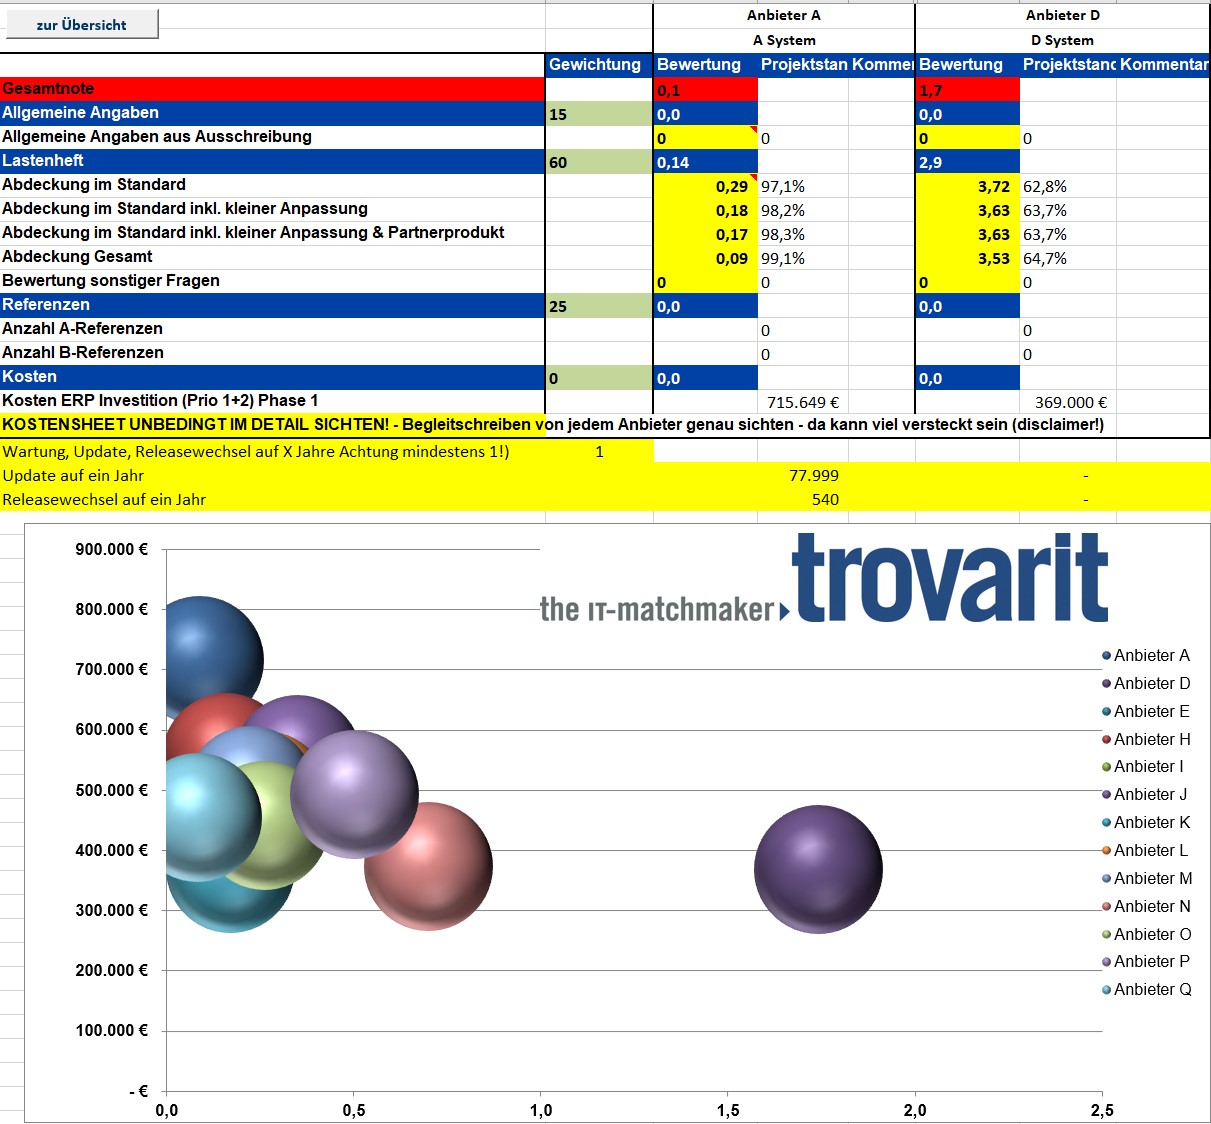Click the Anbieter A column title
1211x1124 pixels.
783,15
